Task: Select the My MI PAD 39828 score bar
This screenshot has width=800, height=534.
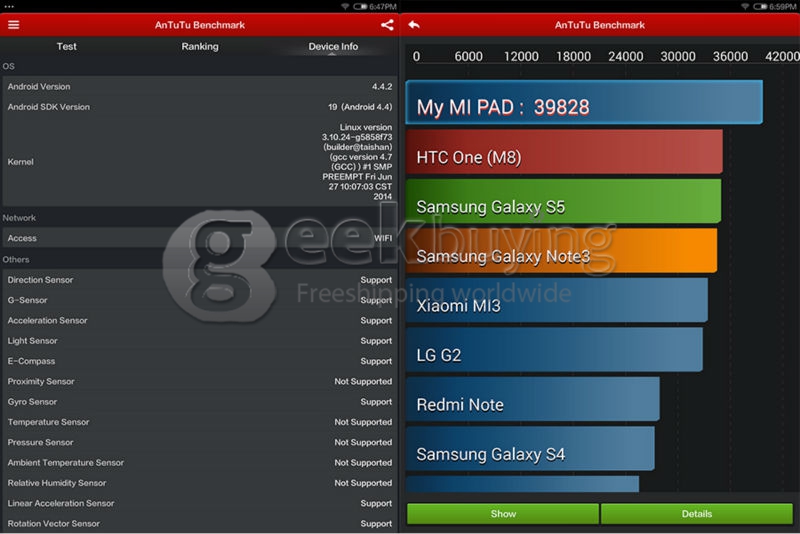Action: [x=584, y=102]
